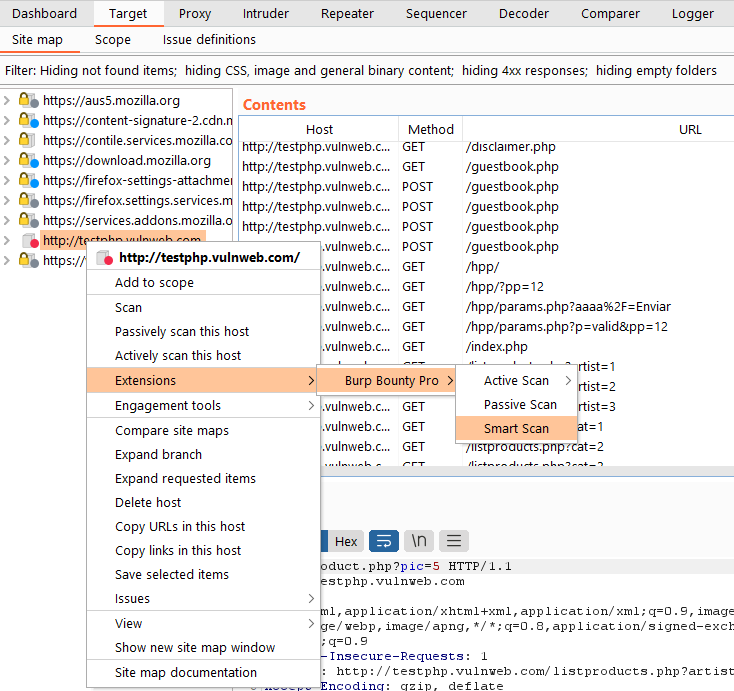Expand the testphp.vulnweb.com tree node
This screenshot has height=691, width=734.
tap(8, 240)
